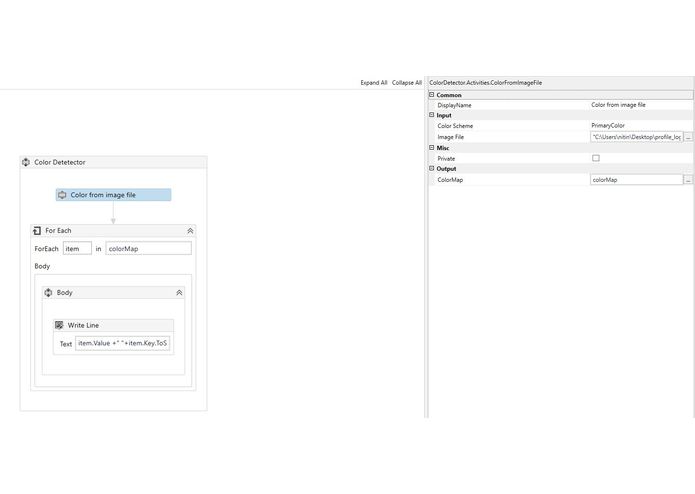This screenshot has width=695, height=494.
Task: Click the Color Detetector sequence icon
Action: click(x=26, y=162)
